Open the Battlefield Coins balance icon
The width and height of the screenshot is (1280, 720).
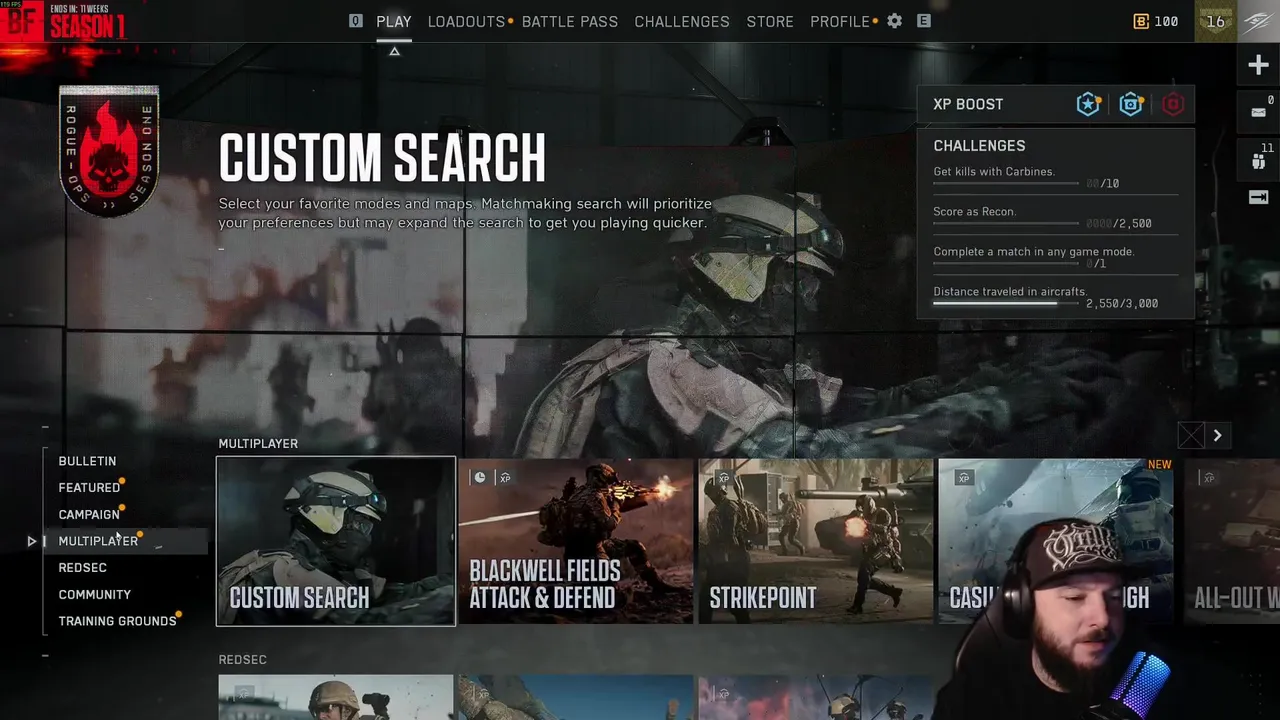click(x=1141, y=21)
